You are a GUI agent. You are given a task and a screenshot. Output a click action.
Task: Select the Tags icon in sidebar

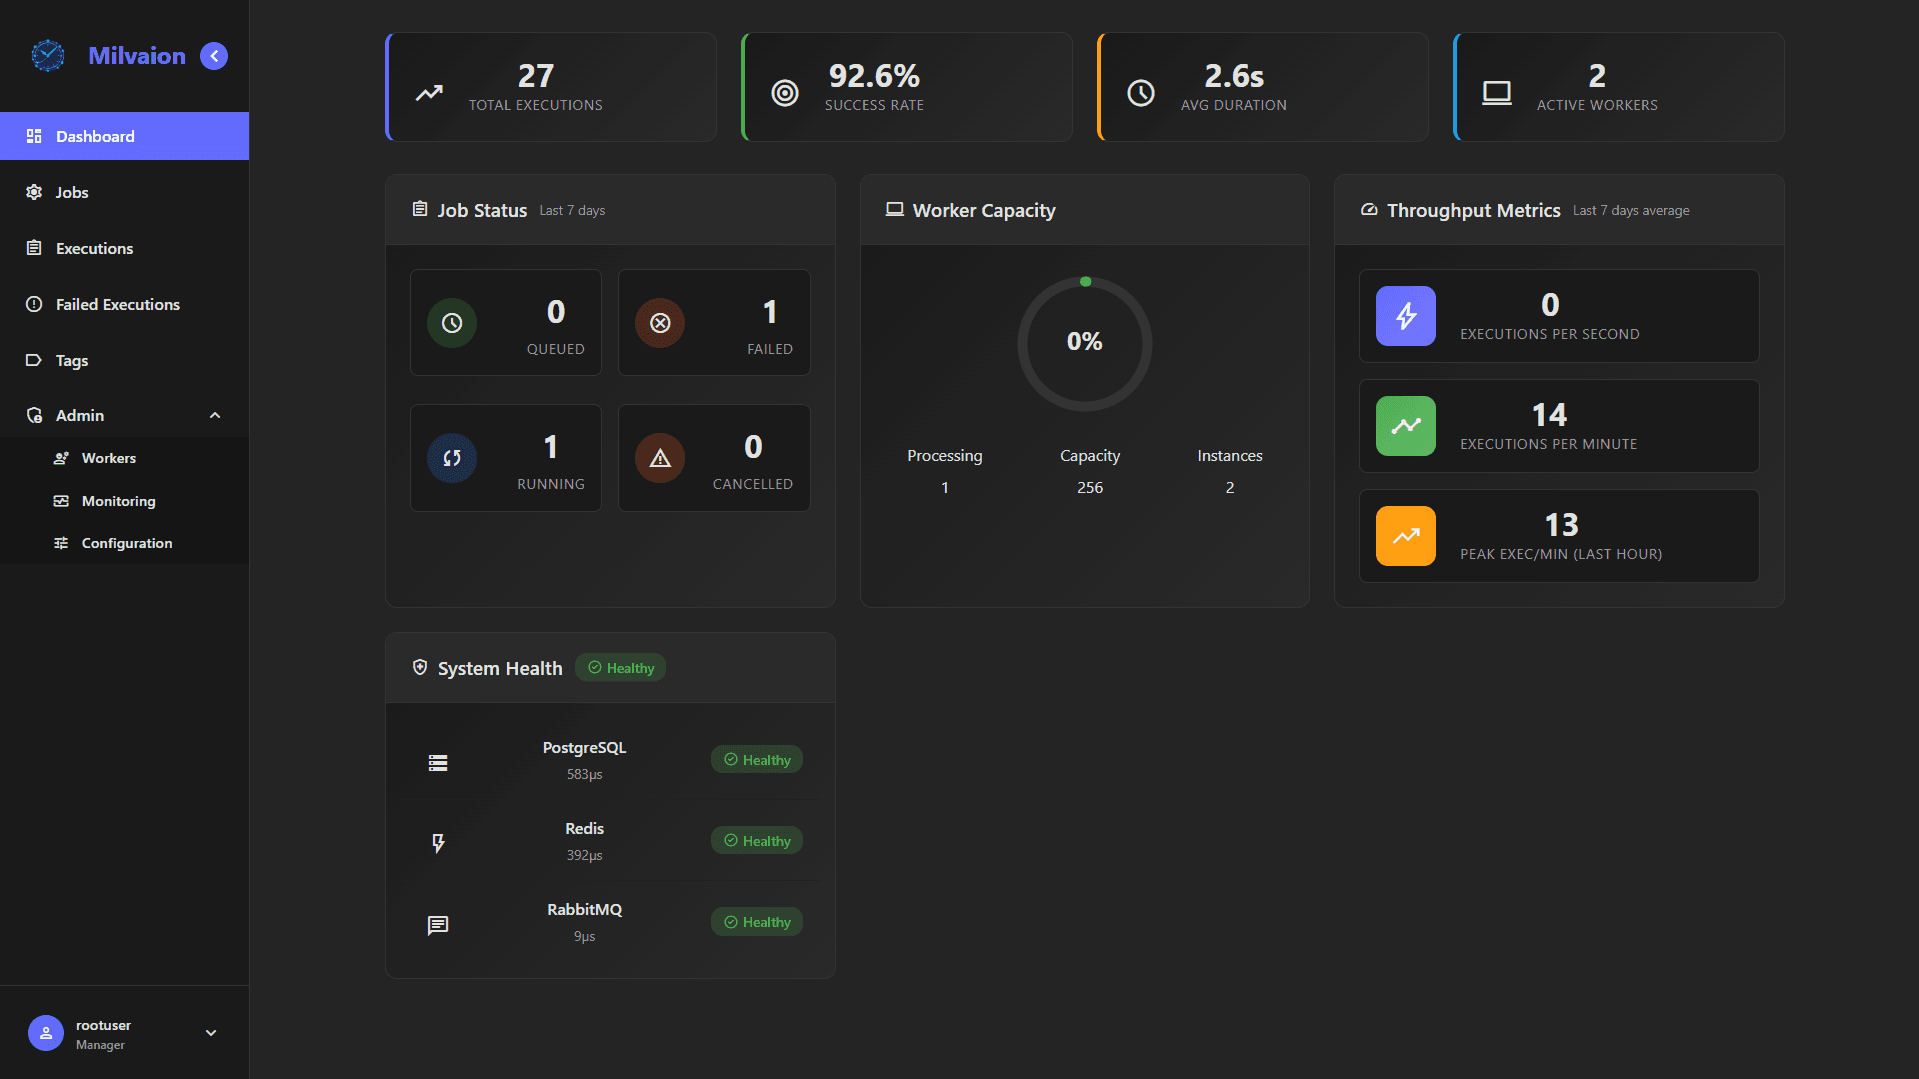(x=33, y=360)
